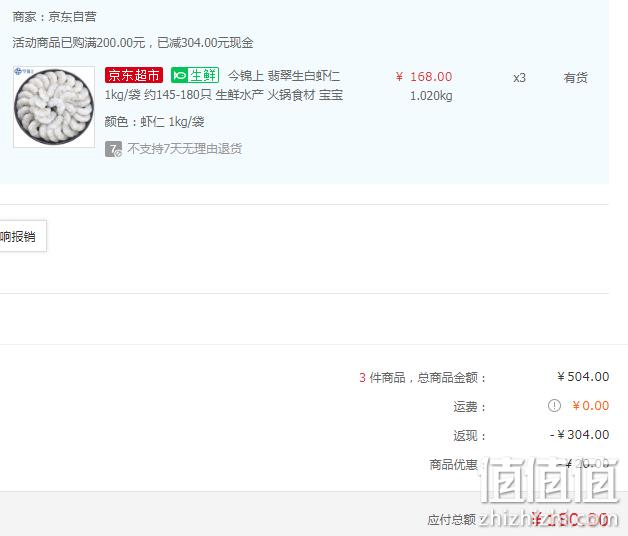Click the freight info circle icon next to 运费
The width and height of the screenshot is (628, 536).
[x=554, y=406]
